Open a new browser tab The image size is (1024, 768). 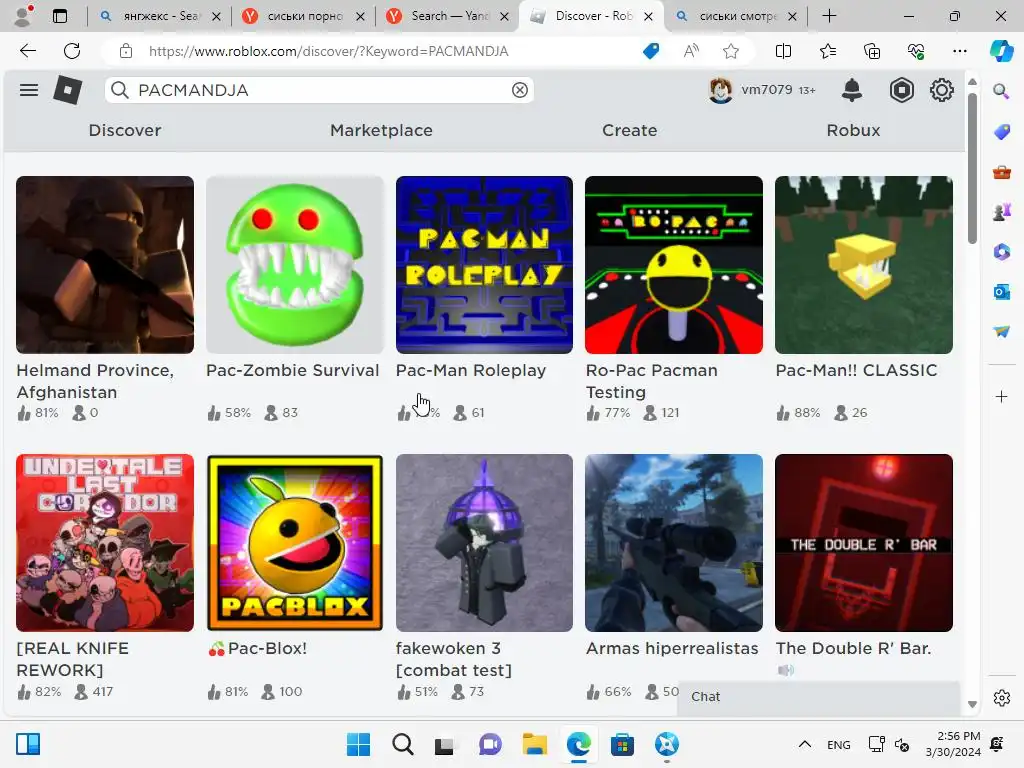click(x=829, y=16)
